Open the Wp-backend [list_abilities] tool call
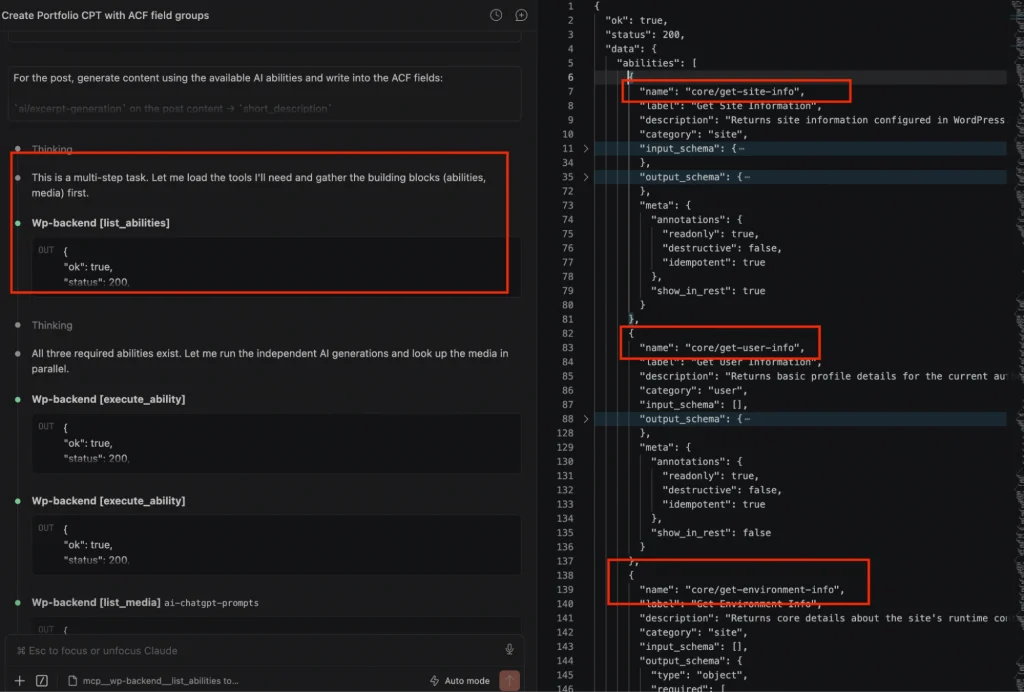Image resolution: width=1024 pixels, height=692 pixels. pyautogui.click(x=101, y=223)
